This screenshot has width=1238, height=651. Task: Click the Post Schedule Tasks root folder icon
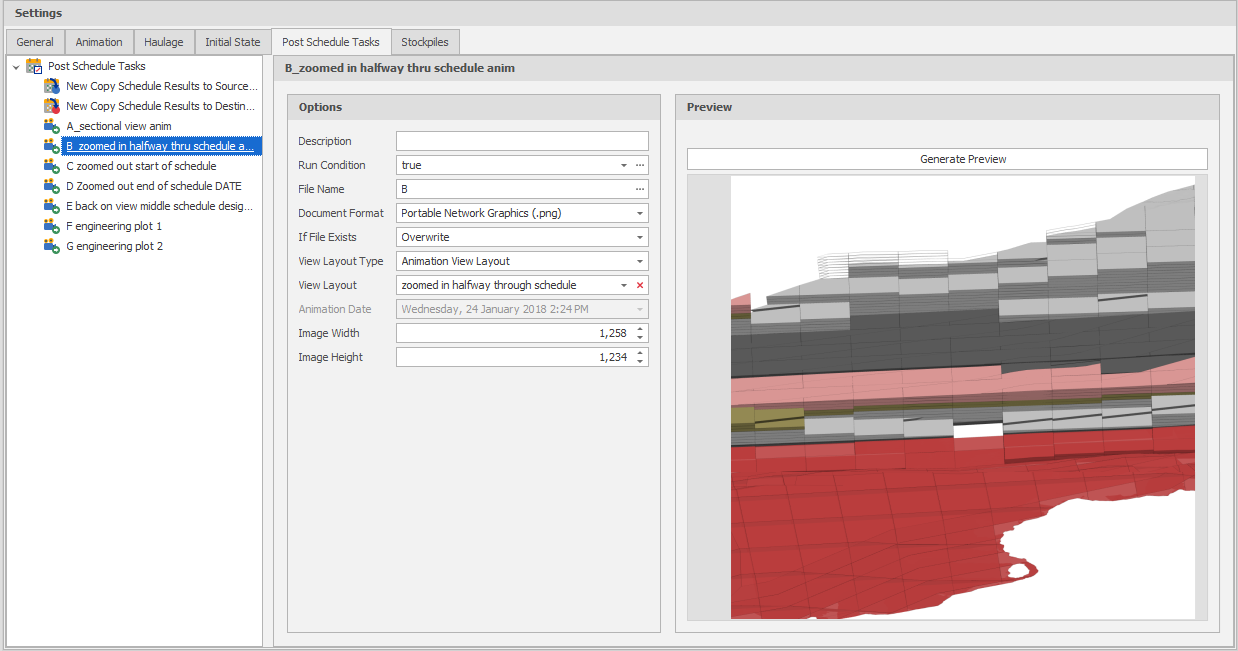pos(34,66)
